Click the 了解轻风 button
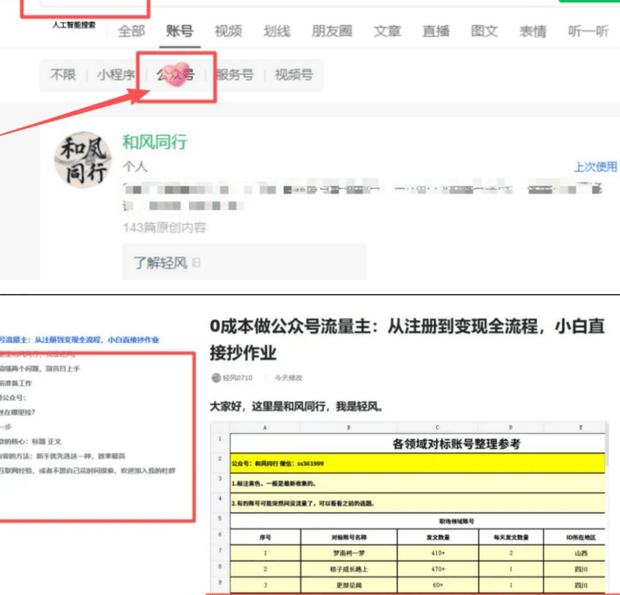The image size is (620, 595). (x=160, y=263)
